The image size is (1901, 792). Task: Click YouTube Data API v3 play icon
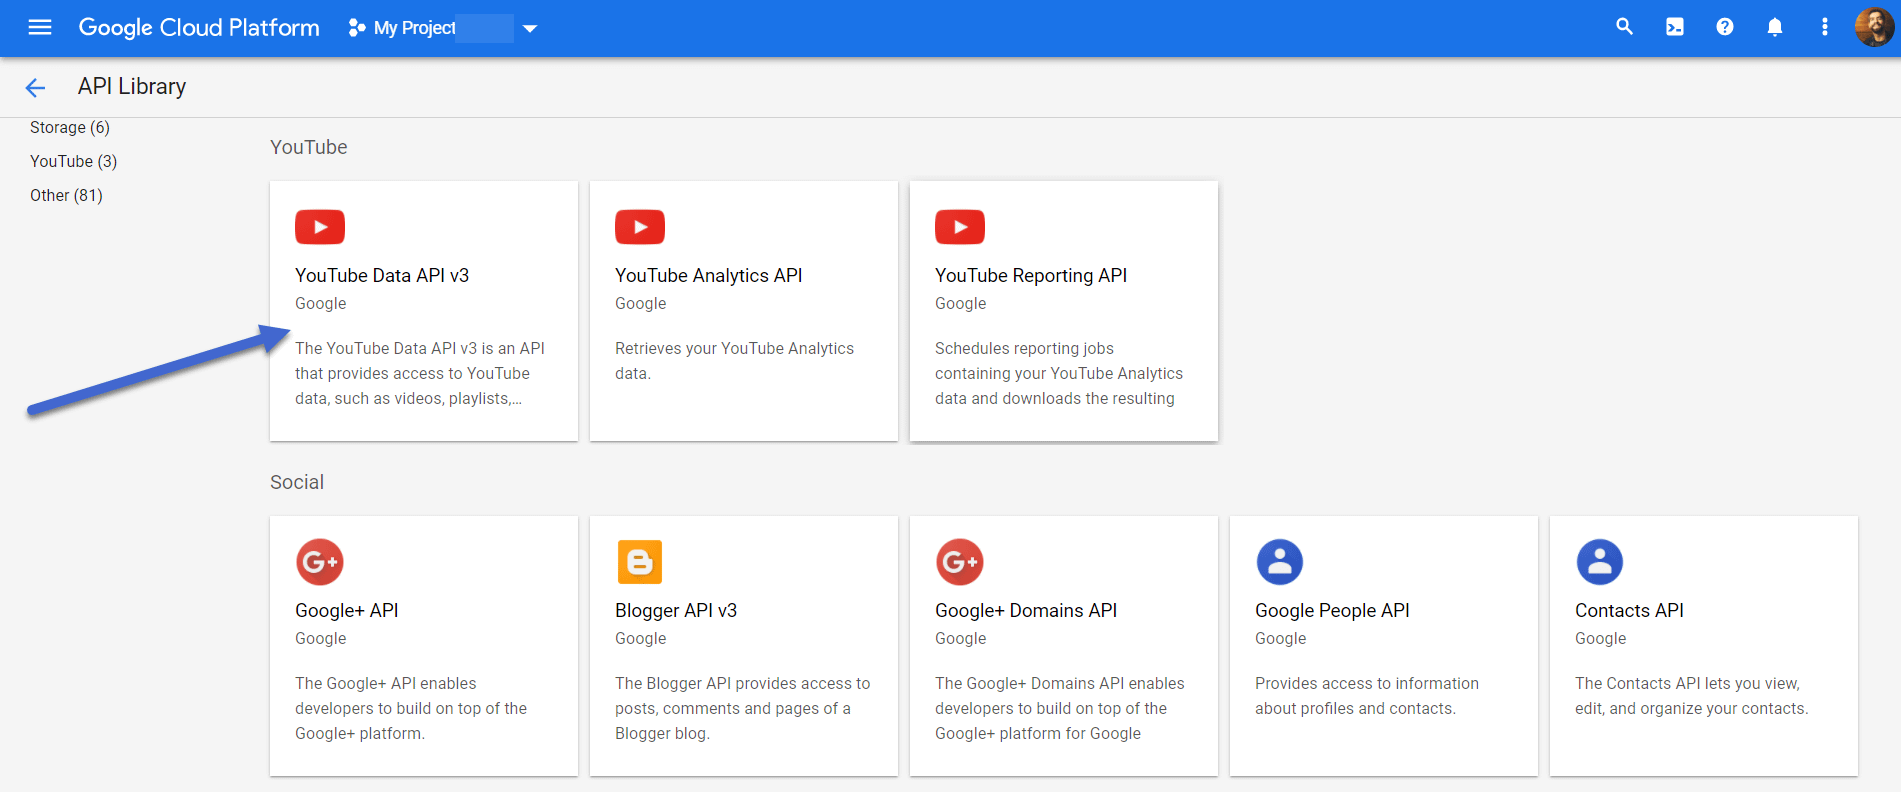(320, 227)
